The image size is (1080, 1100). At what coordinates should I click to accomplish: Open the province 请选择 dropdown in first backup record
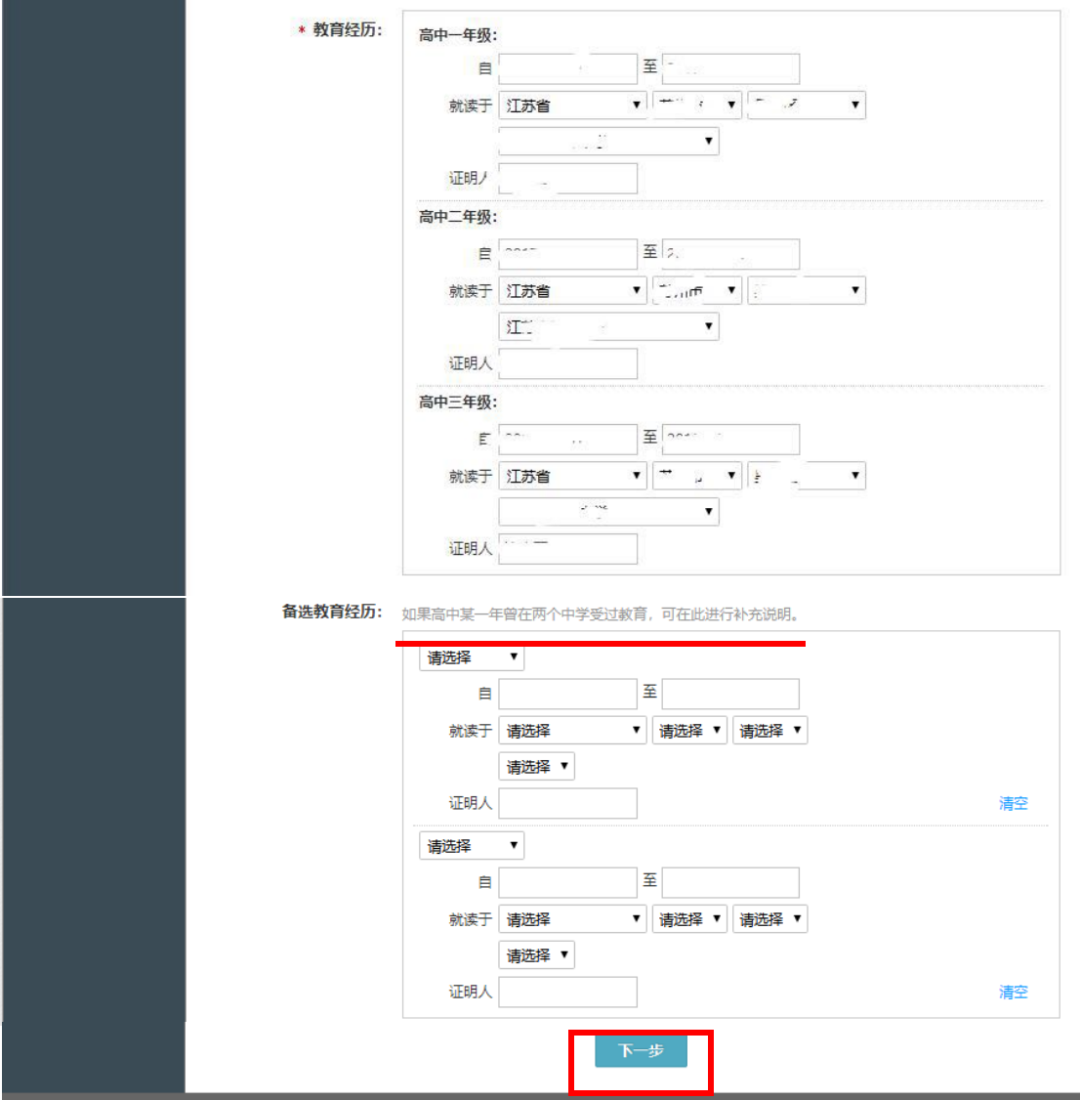[571, 730]
